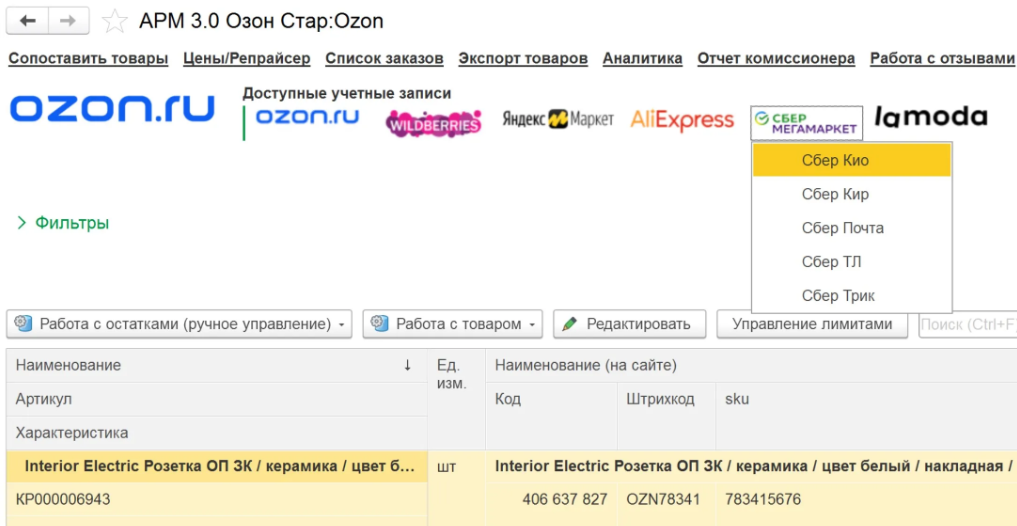The width and height of the screenshot is (1017, 526).
Task: Select Сбер Трик account
Action: pos(838,296)
